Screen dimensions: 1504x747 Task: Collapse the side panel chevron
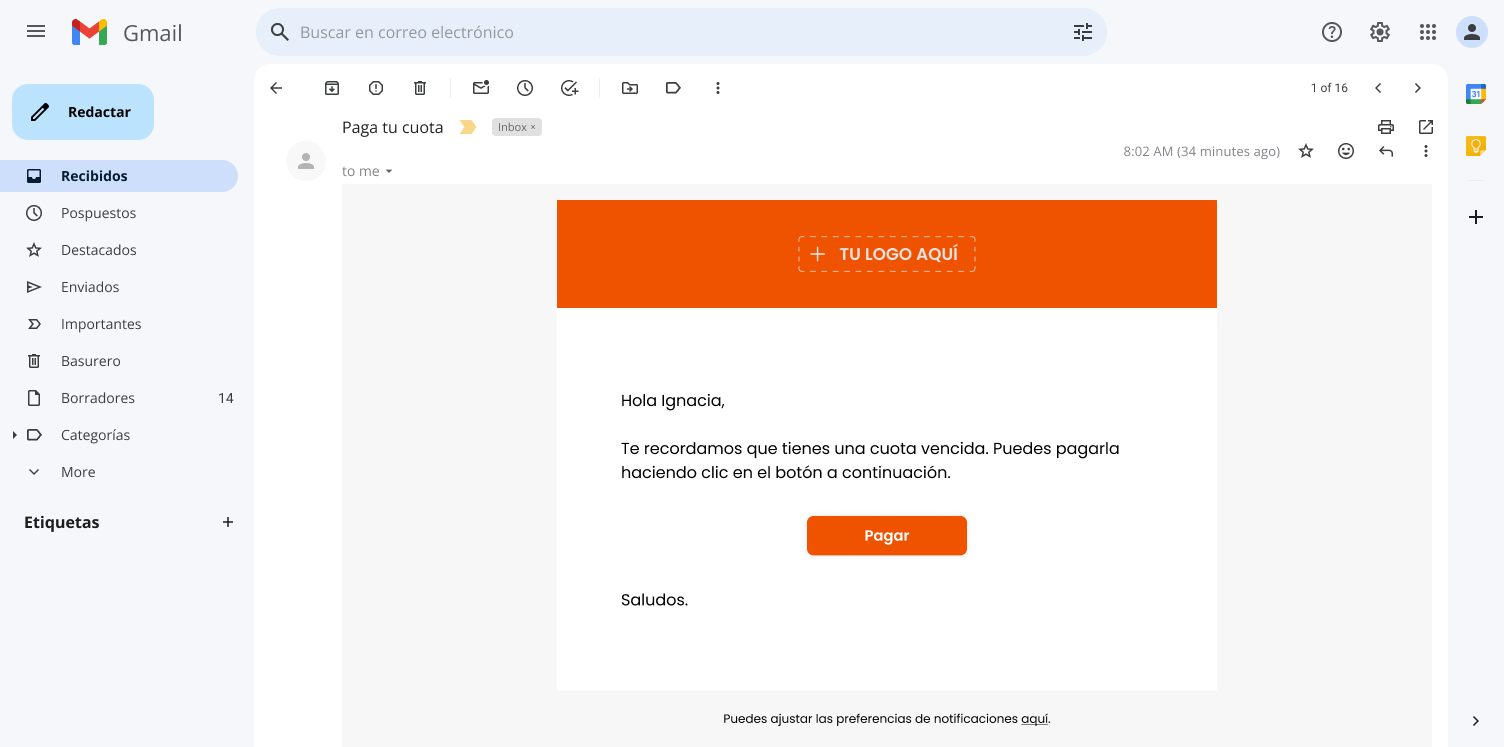tap(1476, 721)
